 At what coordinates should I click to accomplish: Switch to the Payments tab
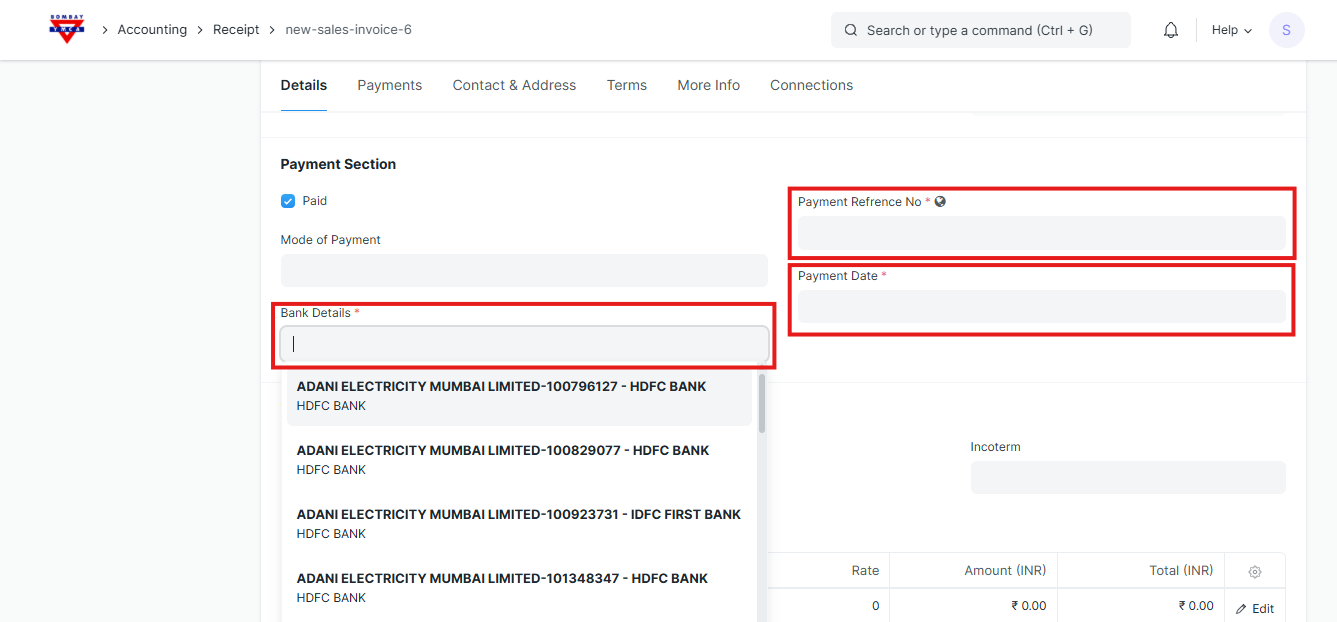(x=389, y=85)
